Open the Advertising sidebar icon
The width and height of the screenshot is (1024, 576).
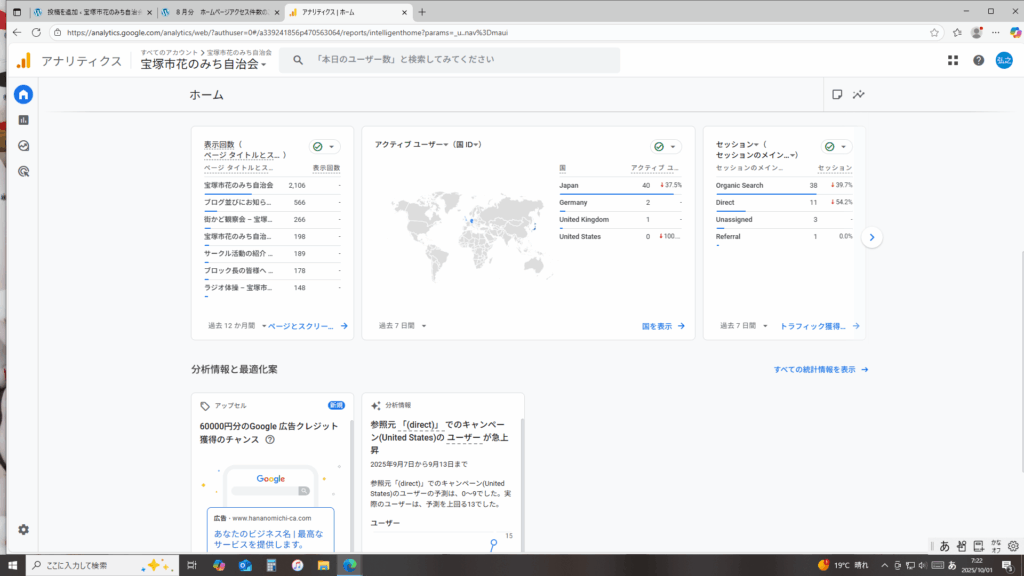[x=23, y=171]
